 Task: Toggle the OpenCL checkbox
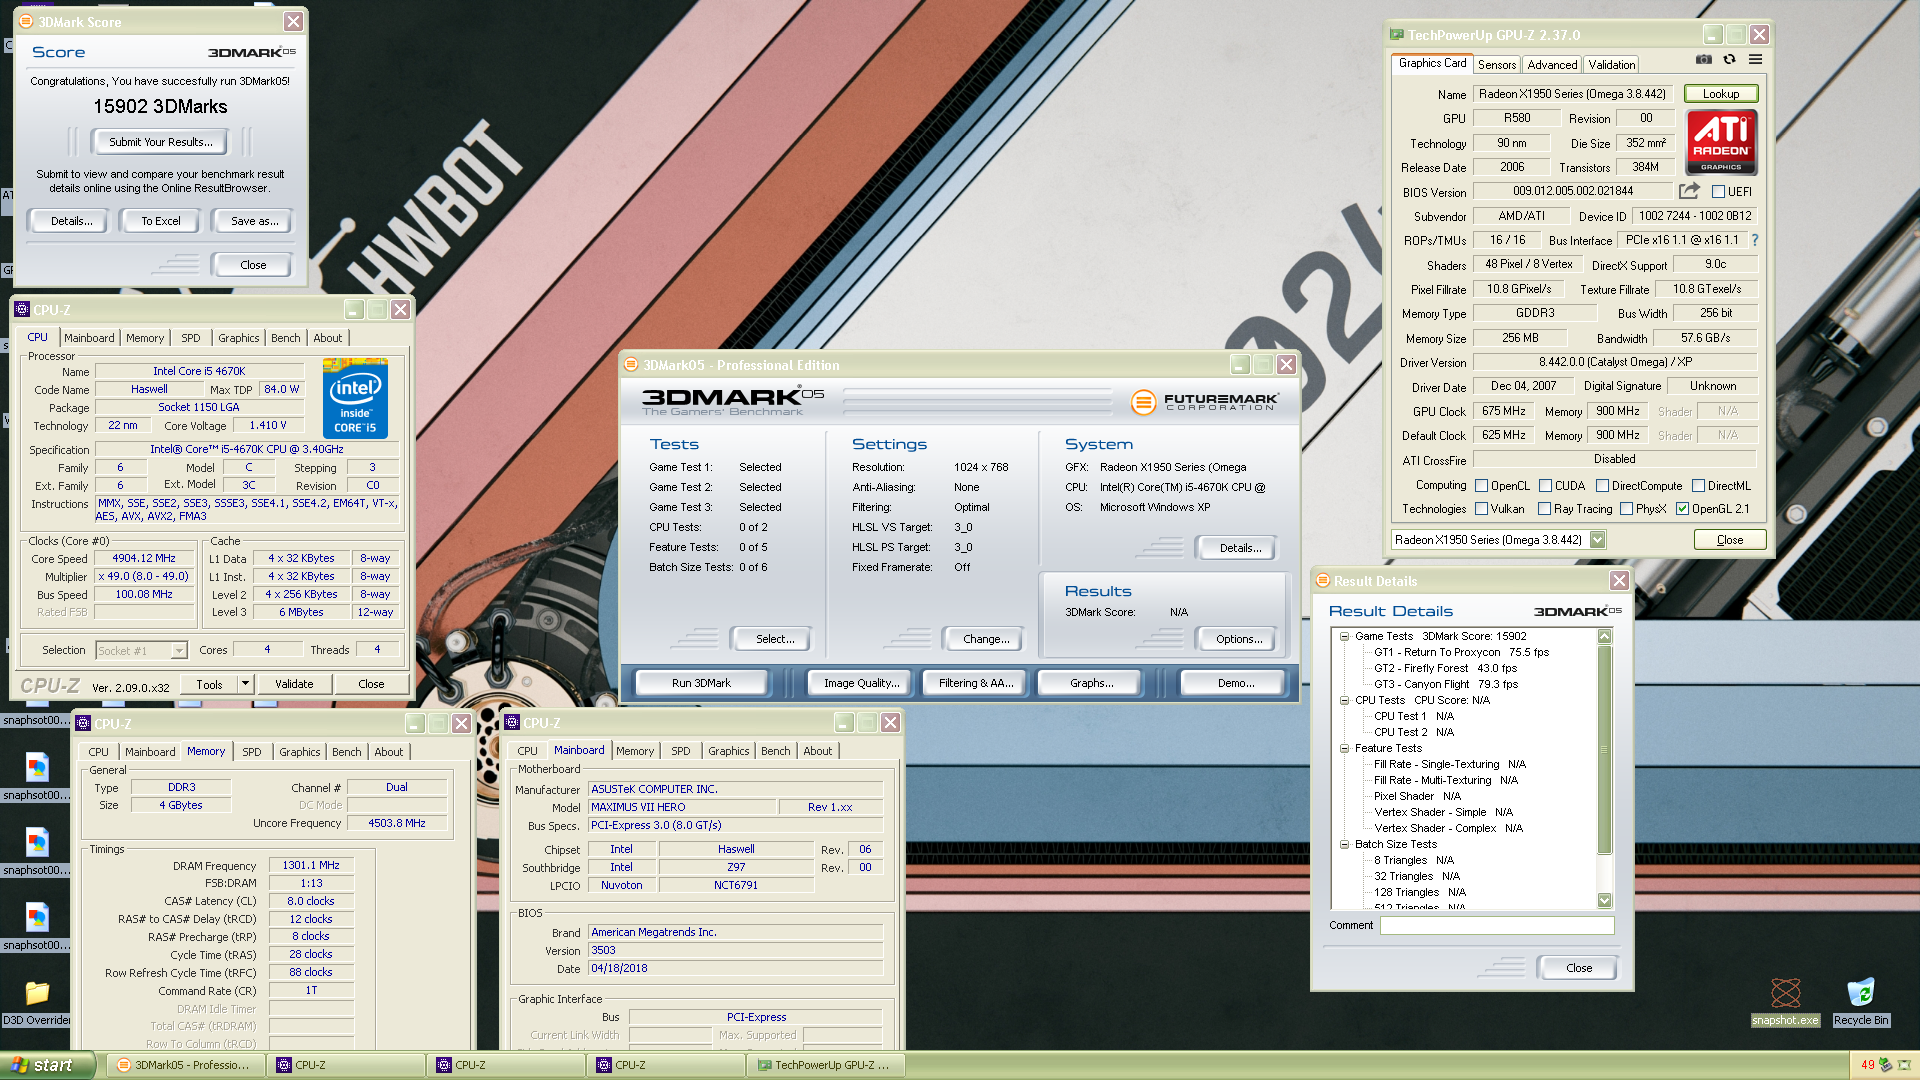(1482, 486)
